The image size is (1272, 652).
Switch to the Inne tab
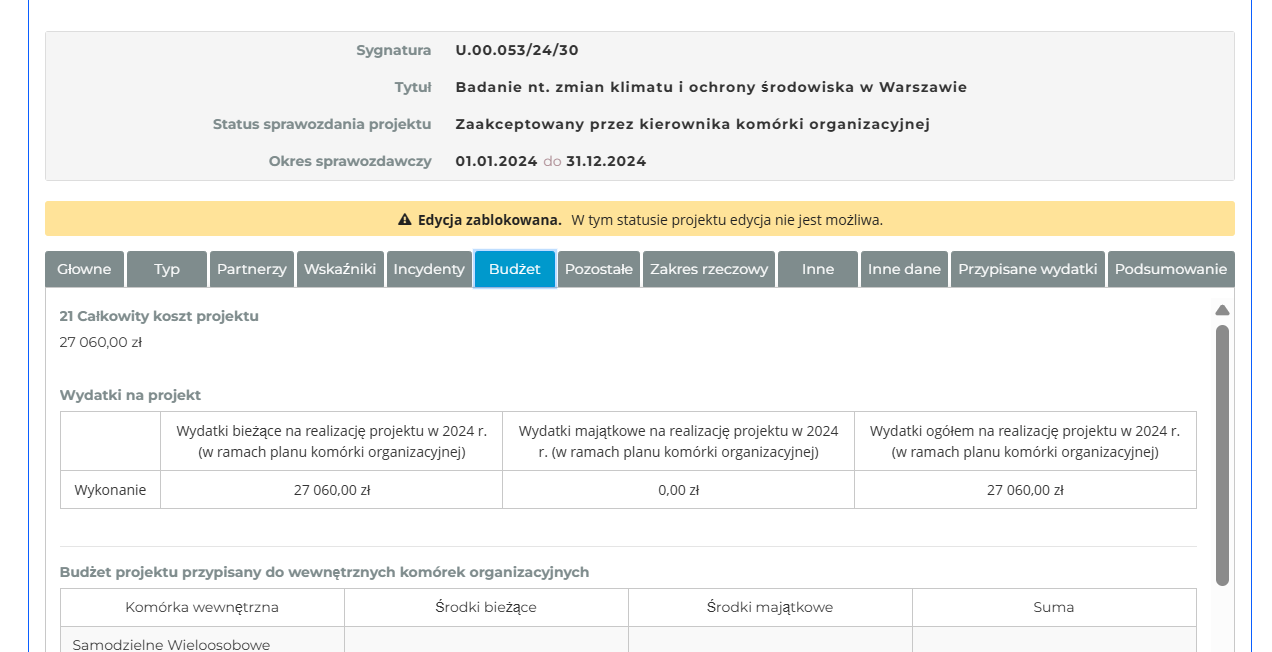(x=817, y=269)
